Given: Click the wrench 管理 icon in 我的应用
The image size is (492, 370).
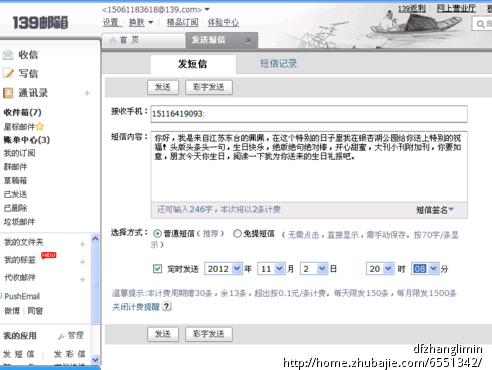Looking at the screenshot, I should point(61,336).
